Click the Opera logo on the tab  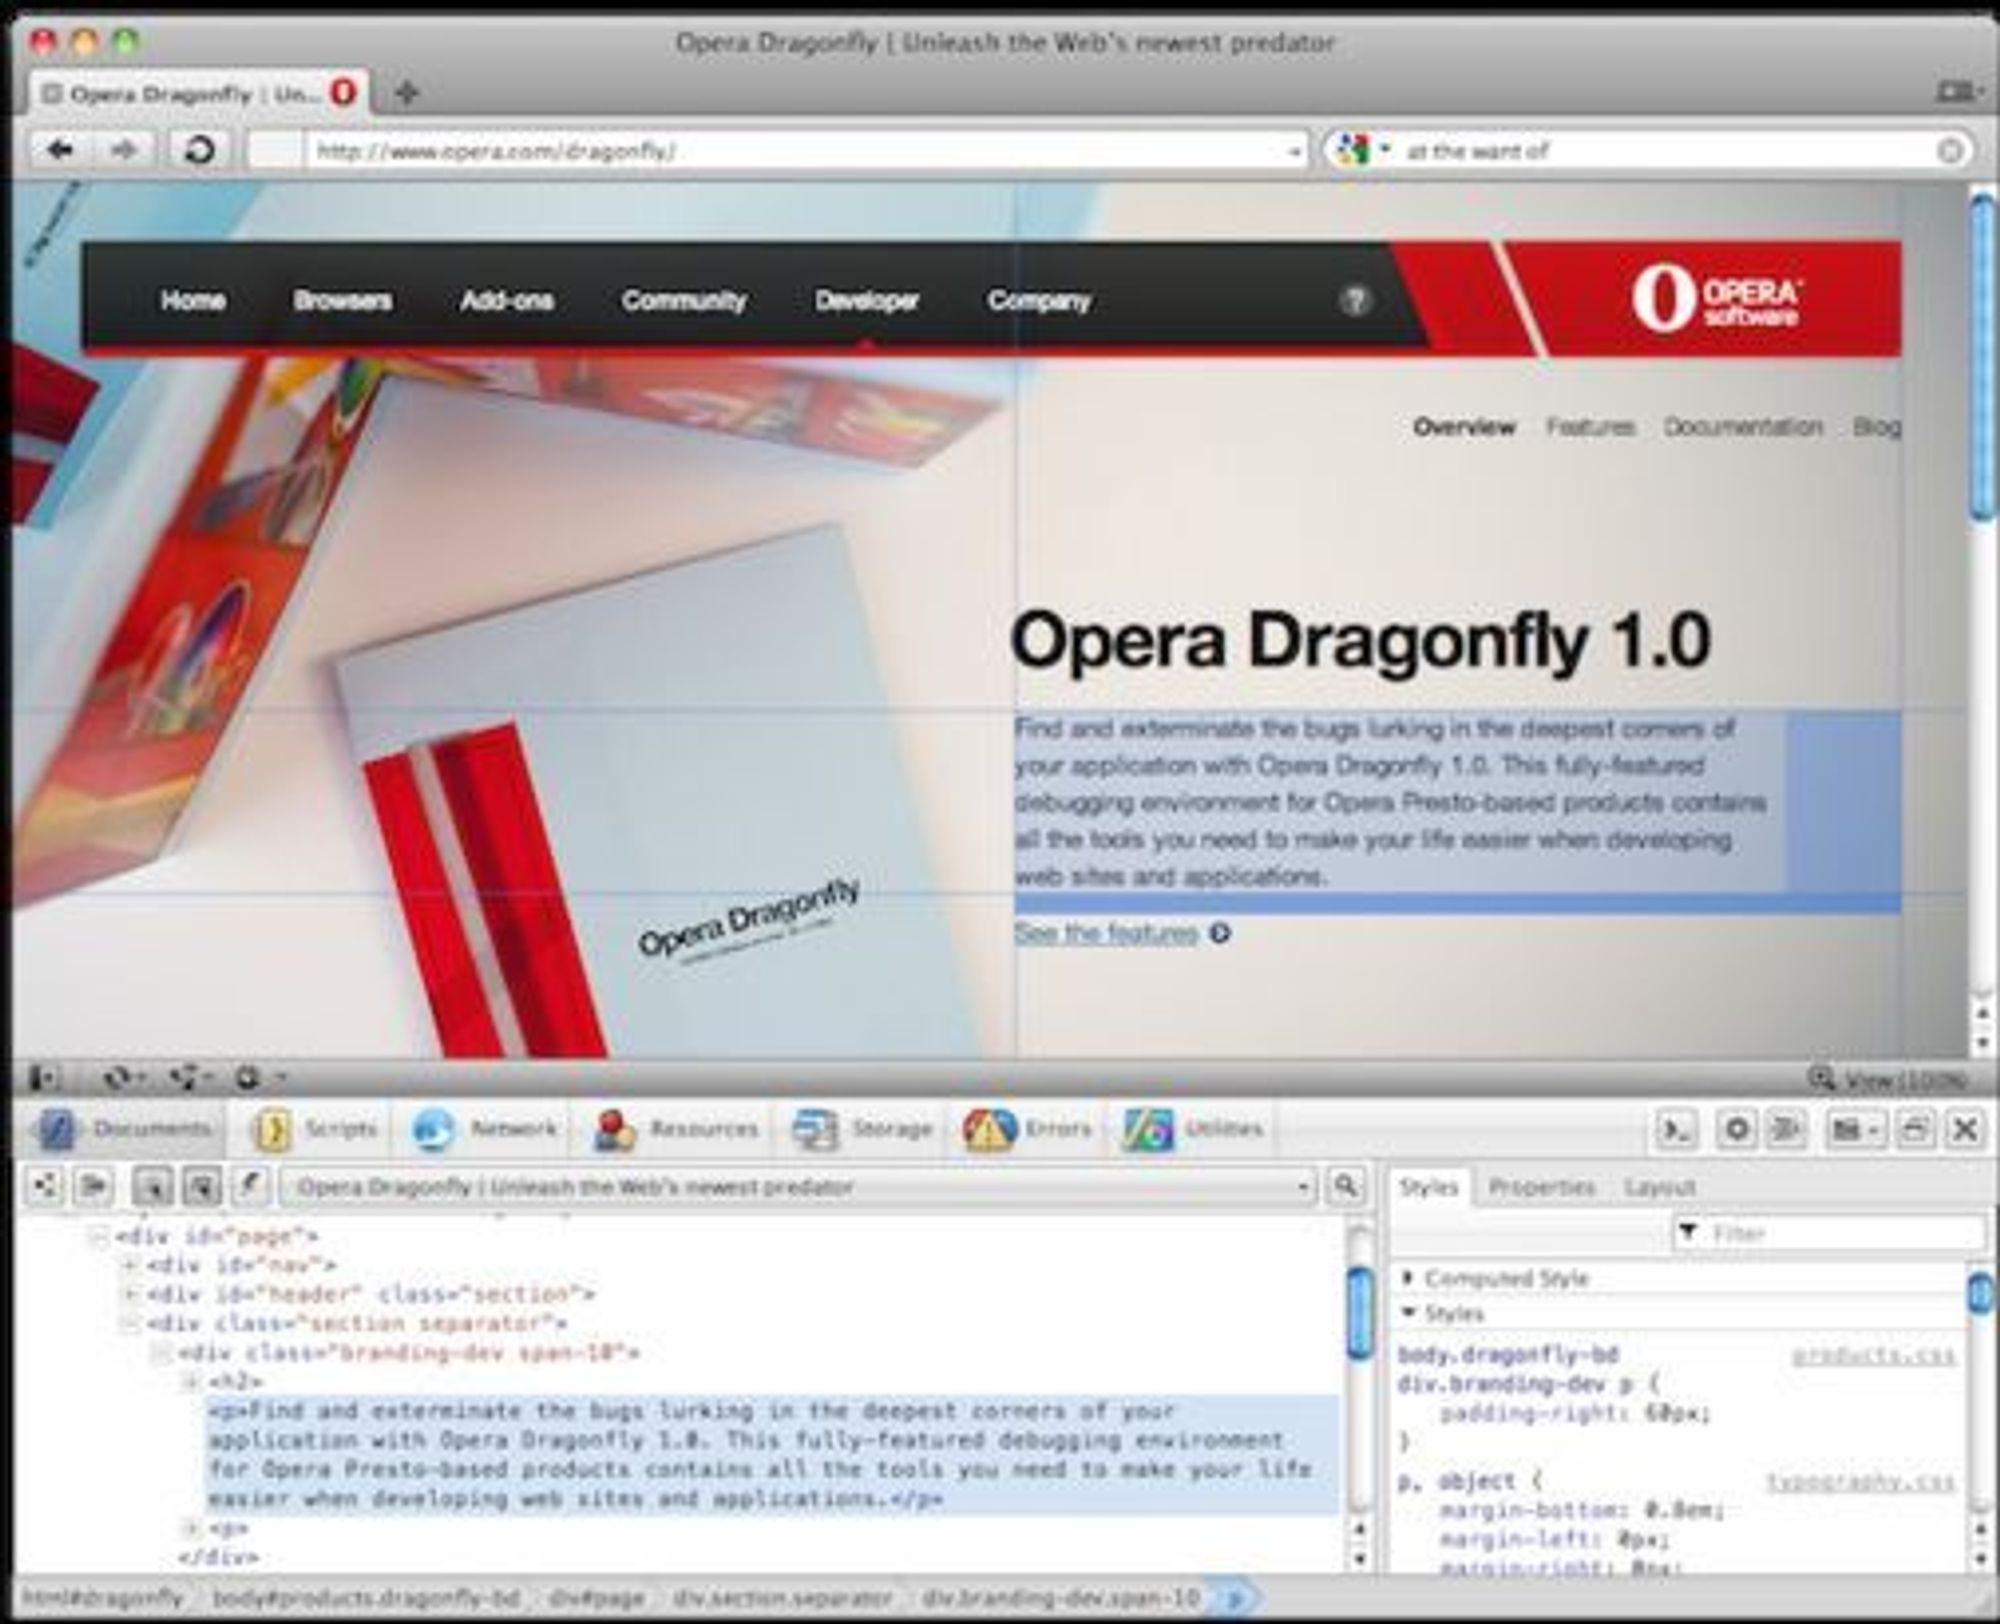click(343, 93)
